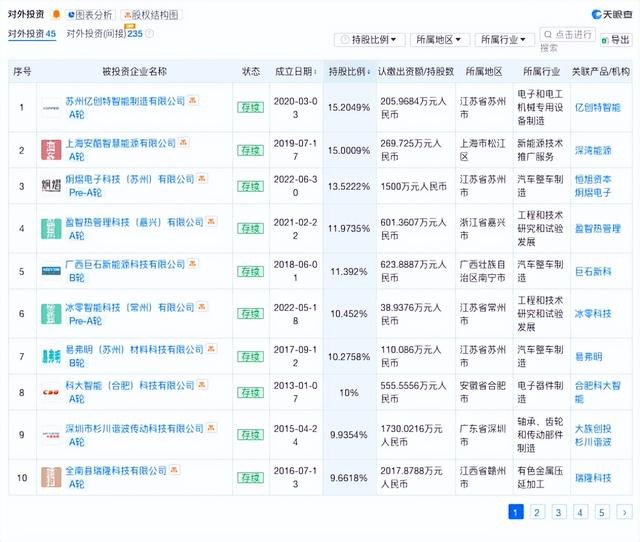Click the structure icon beside 苏州亿创特智能制造有限公司
Viewport: 640px width, 542px height.
[193, 100]
